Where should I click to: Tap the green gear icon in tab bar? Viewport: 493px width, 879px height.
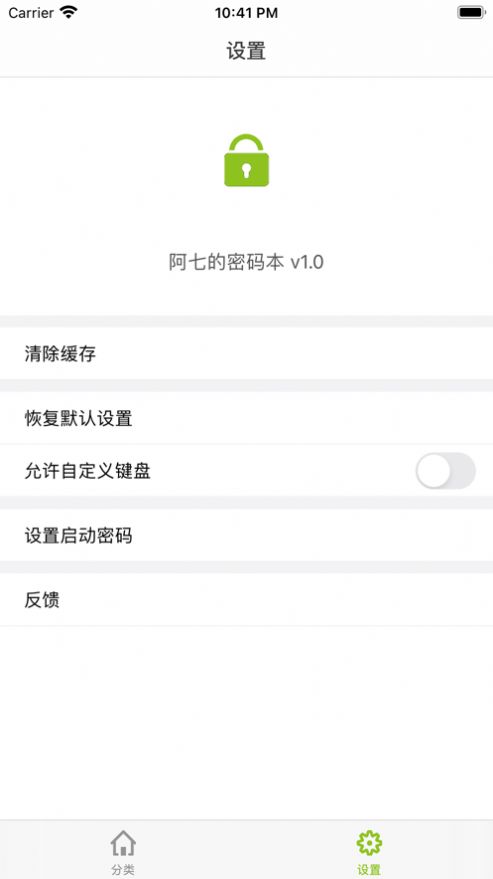pyautogui.click(x=369, y=843)
